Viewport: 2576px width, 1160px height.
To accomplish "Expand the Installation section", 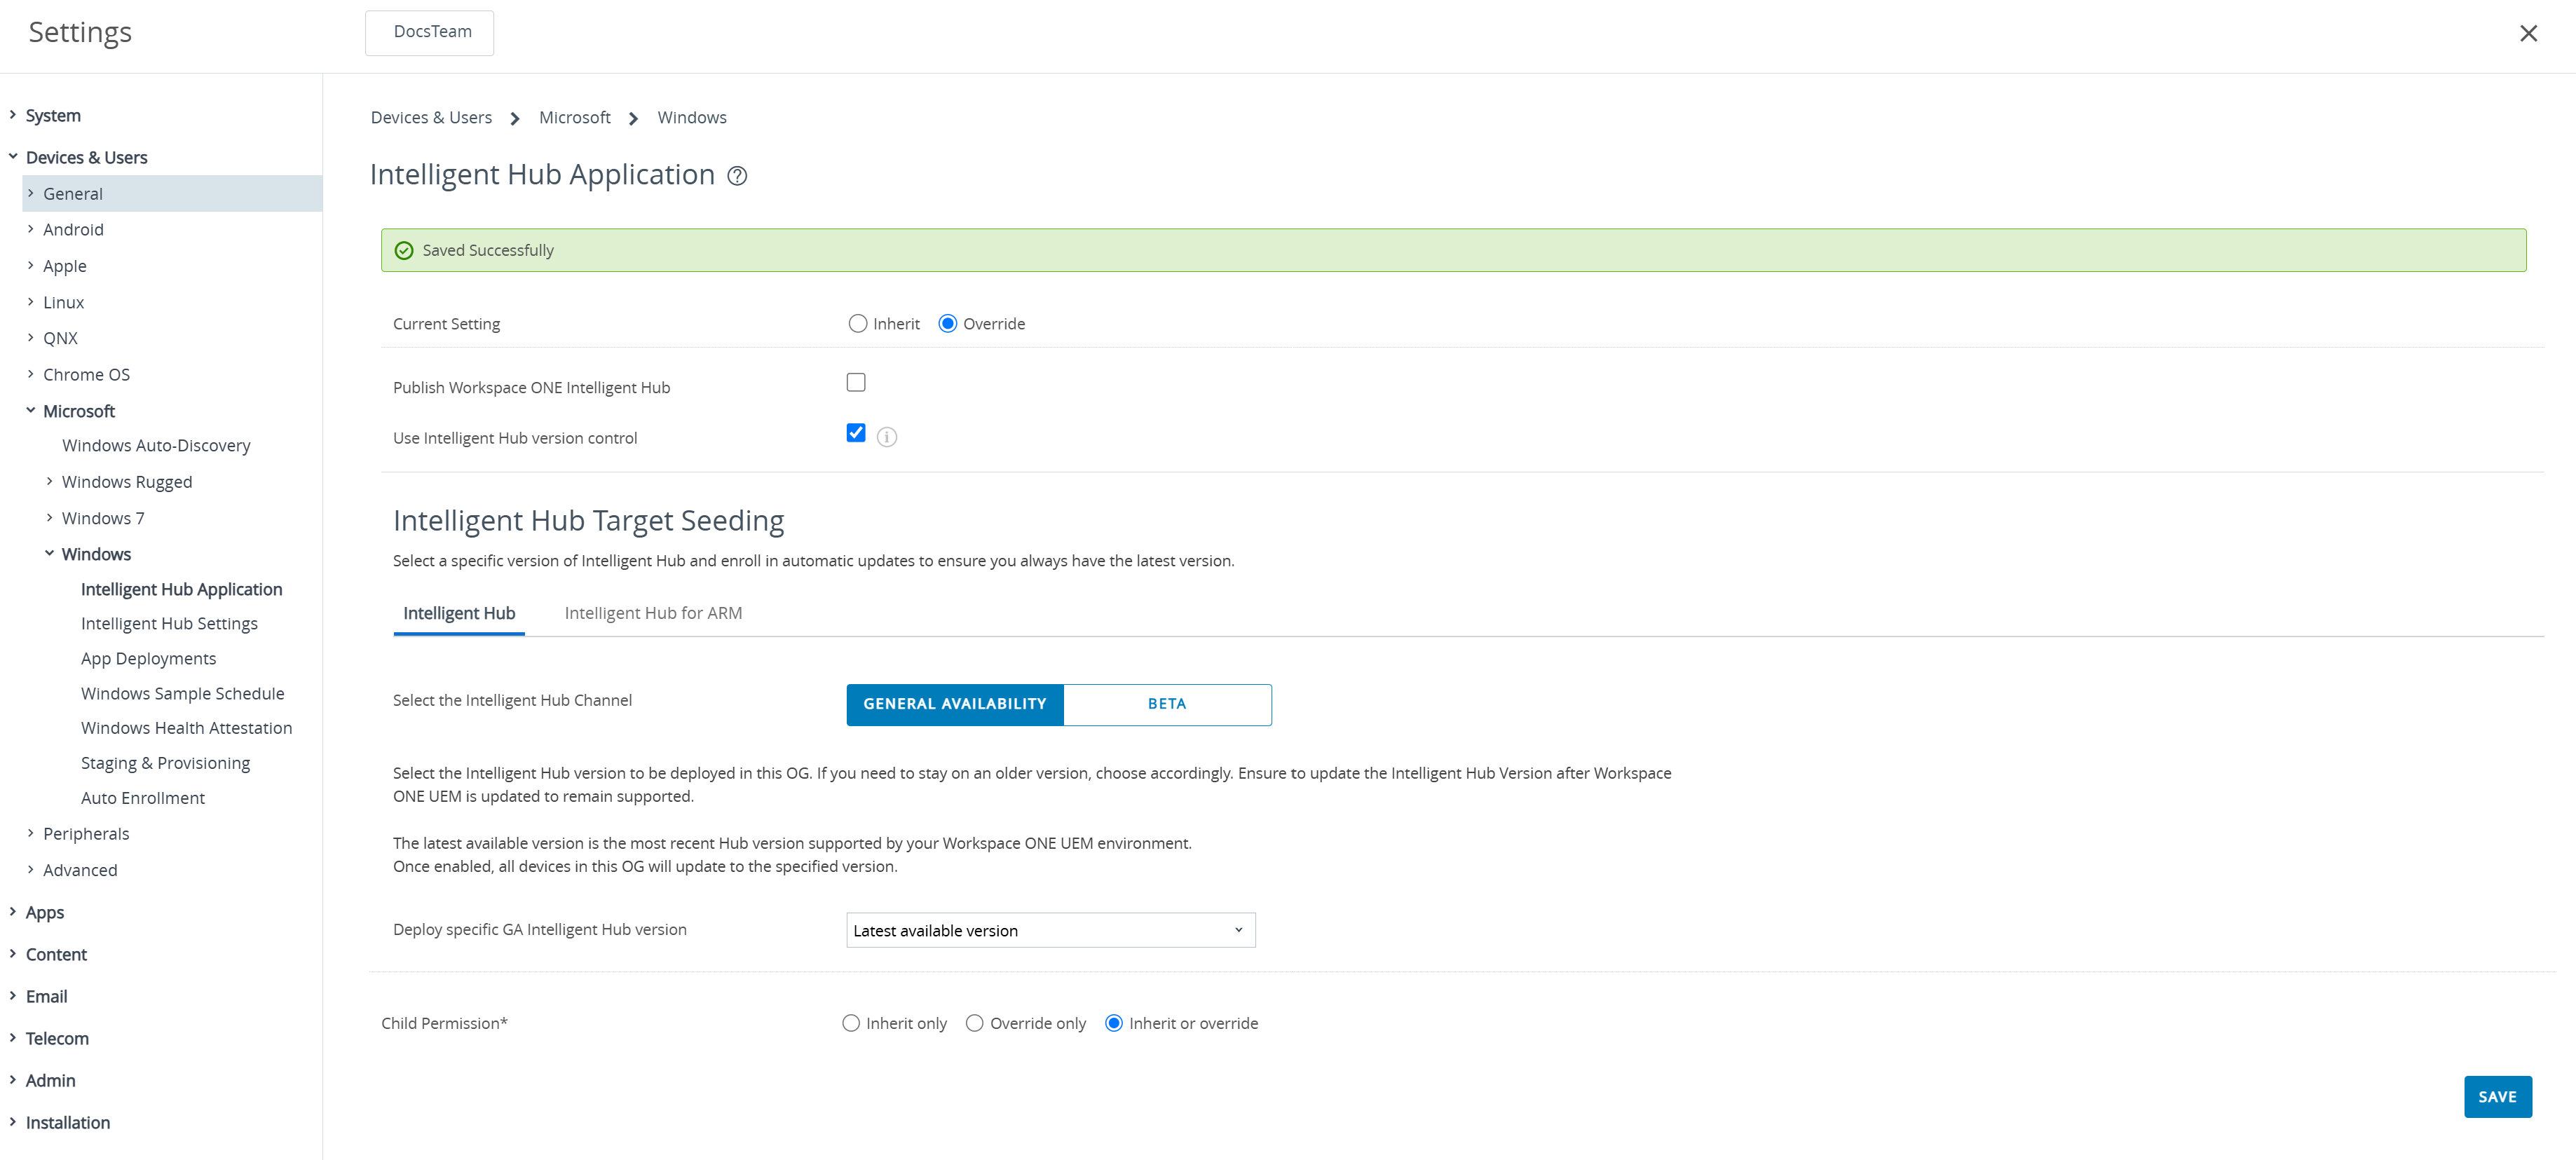I will pyautogui.click(x=12, y=1122).
